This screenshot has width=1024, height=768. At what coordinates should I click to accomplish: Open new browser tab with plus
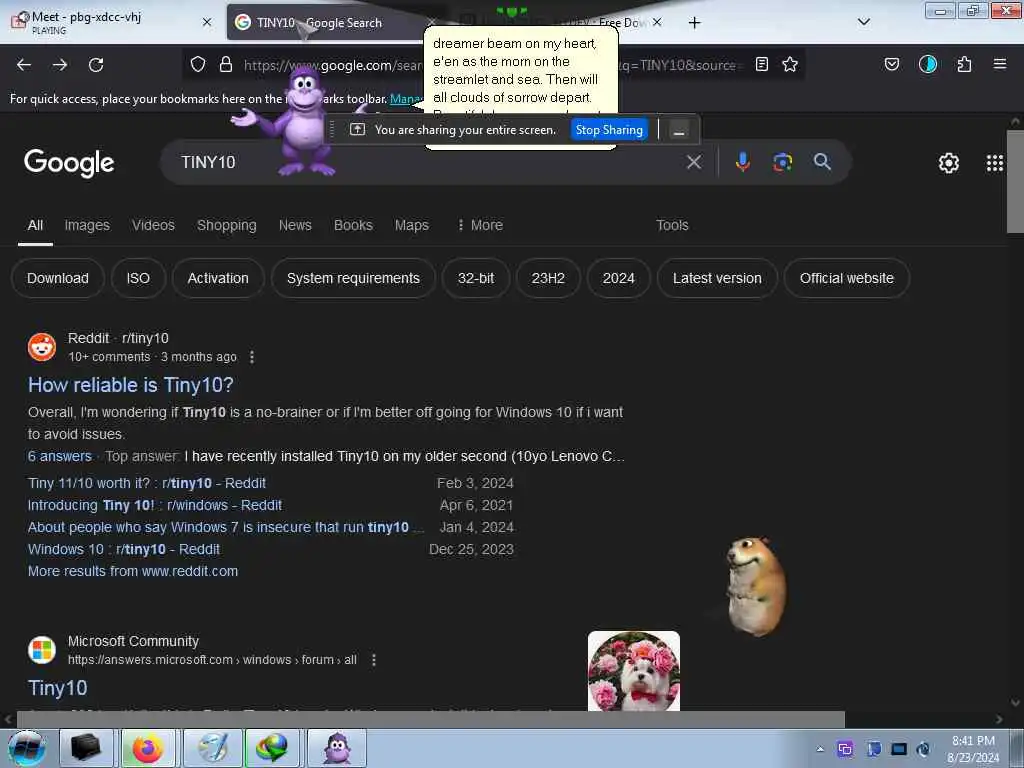pyautogui.click(x=694, y=23)
